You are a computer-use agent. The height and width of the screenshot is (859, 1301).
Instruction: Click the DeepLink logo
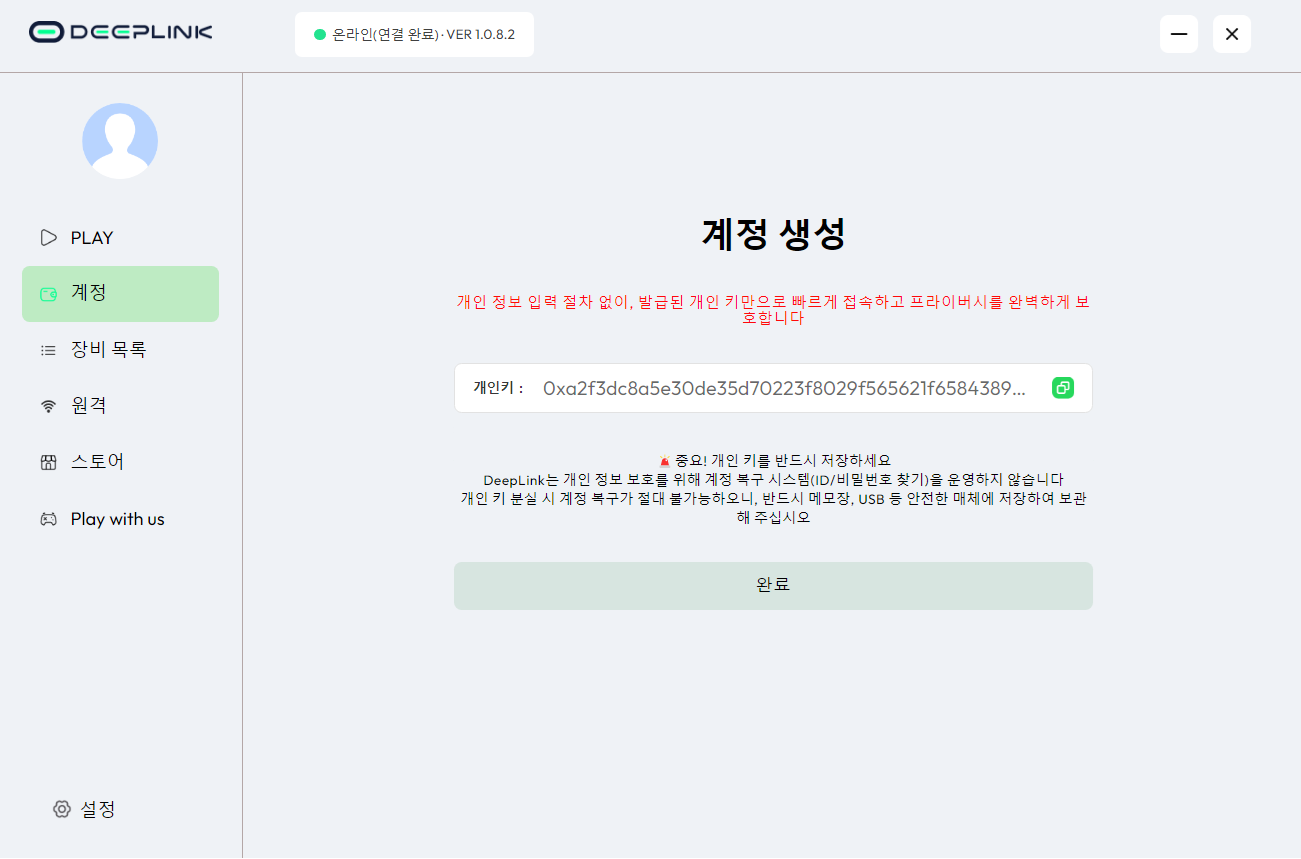121,32
